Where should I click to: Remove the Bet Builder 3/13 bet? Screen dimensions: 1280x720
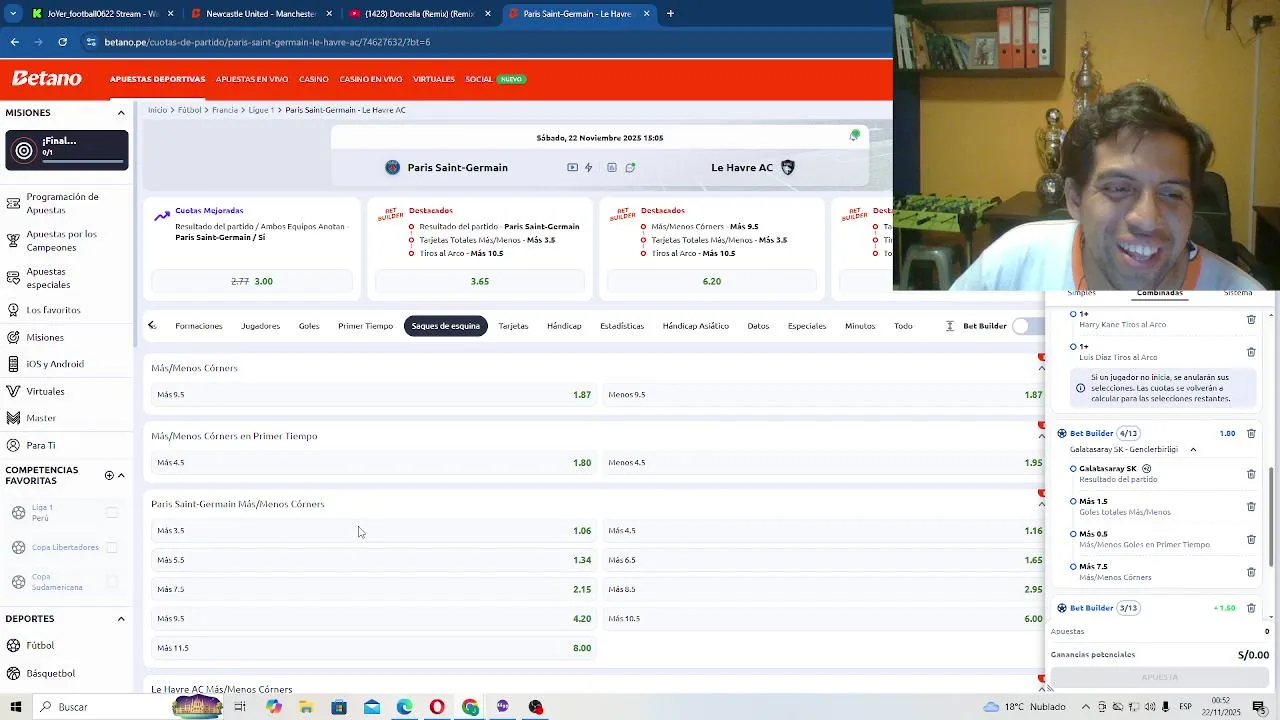pos(1251,608)
